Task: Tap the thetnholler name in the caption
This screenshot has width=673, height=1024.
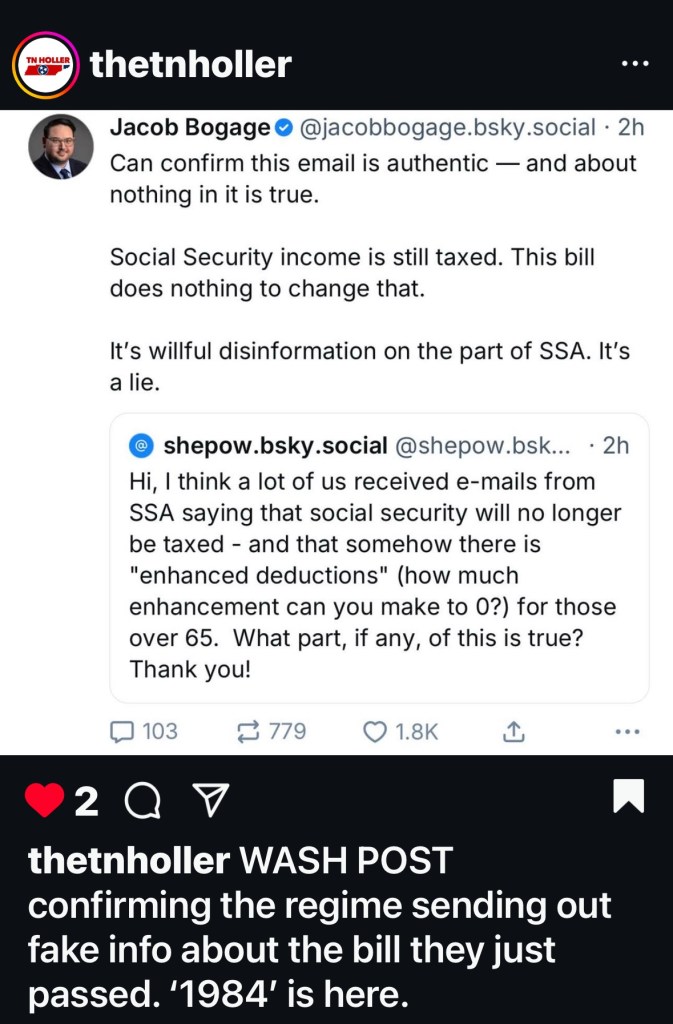Action: tap(125, 861)
